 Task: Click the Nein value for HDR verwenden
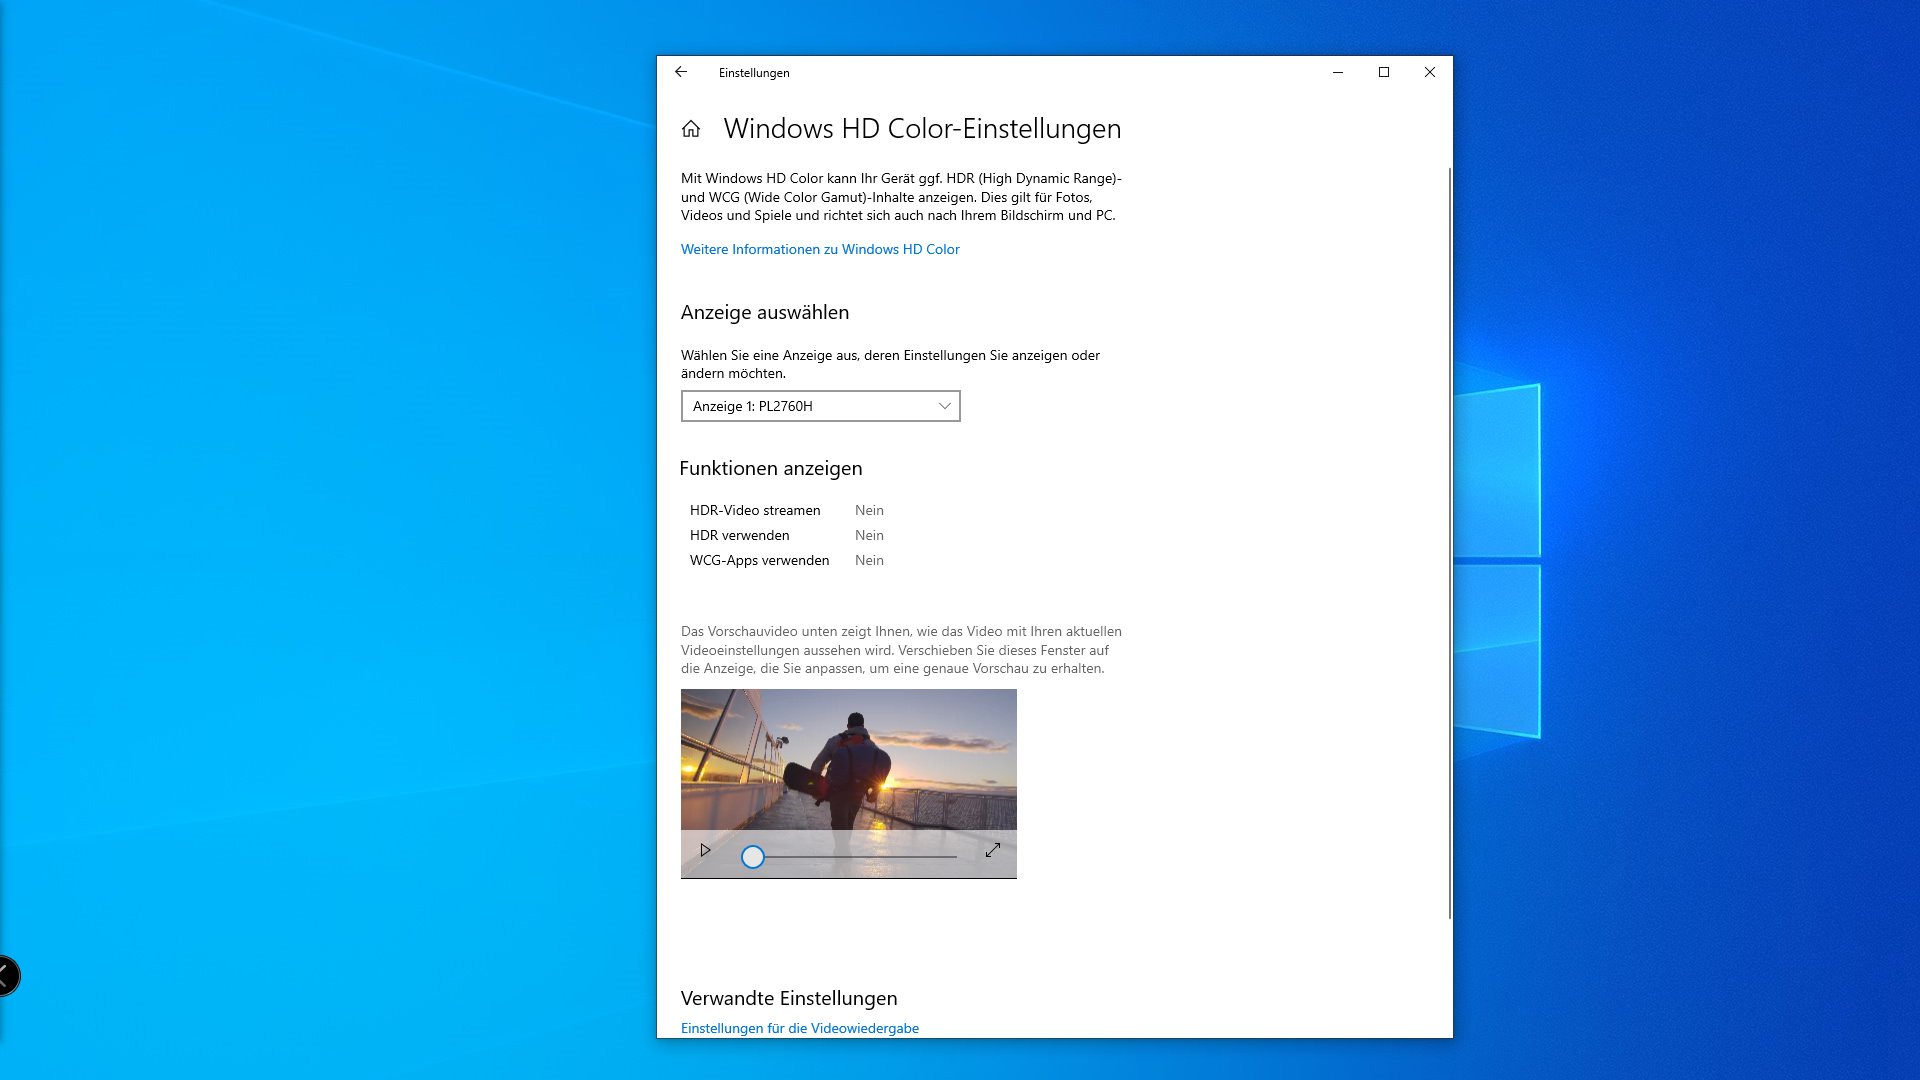[x=869, y=535]
